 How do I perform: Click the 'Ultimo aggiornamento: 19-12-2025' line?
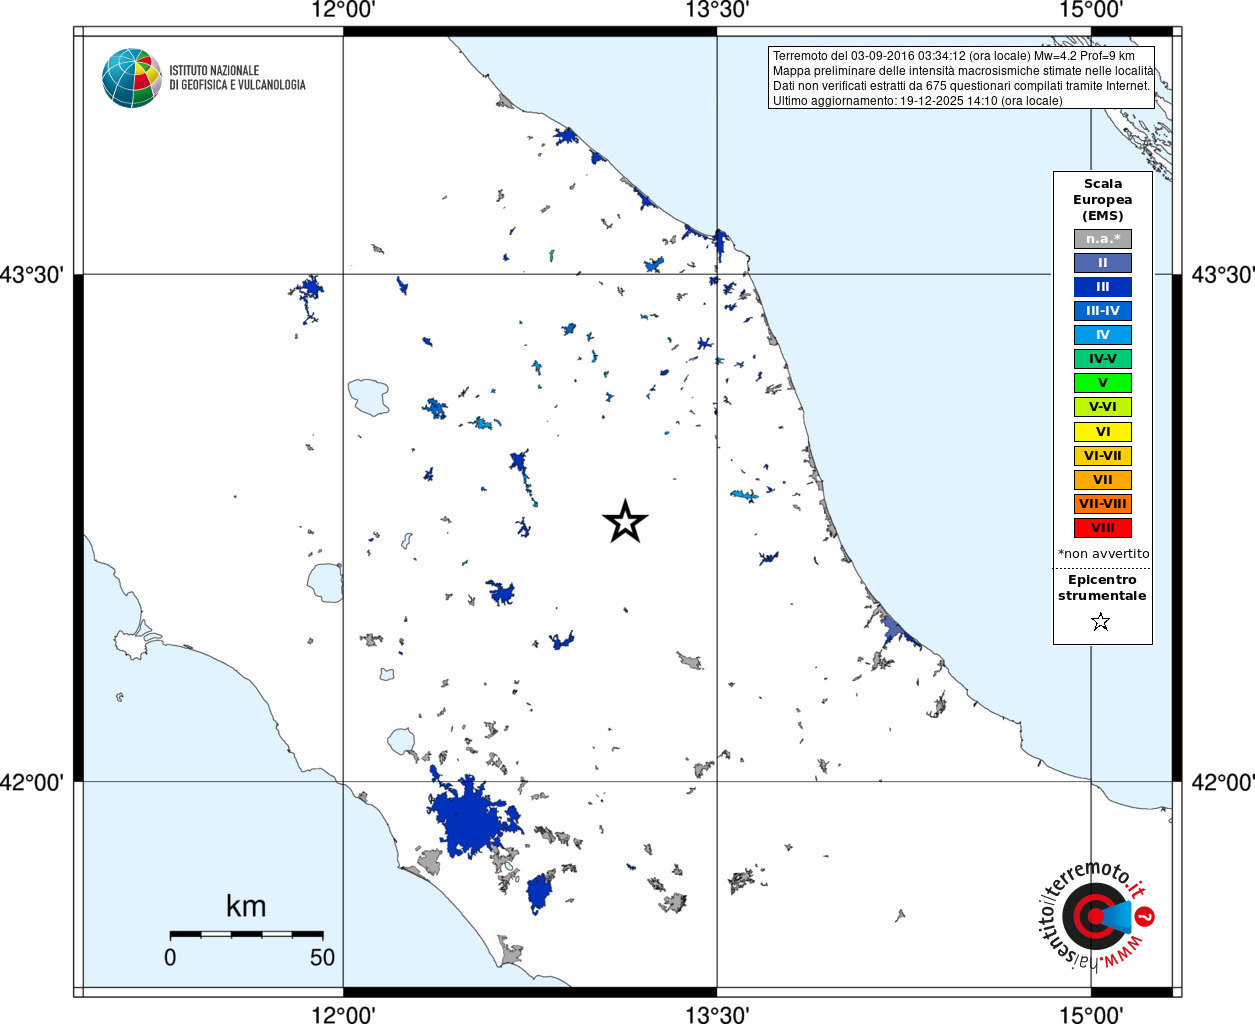[917, 101]
